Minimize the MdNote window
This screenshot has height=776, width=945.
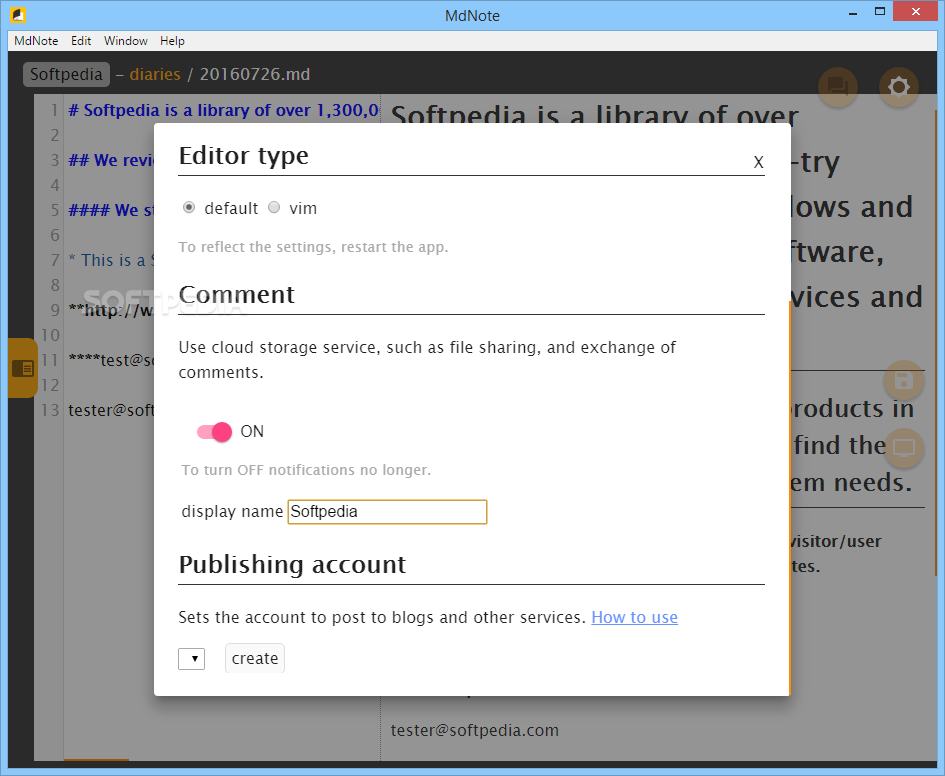[853, 13]
